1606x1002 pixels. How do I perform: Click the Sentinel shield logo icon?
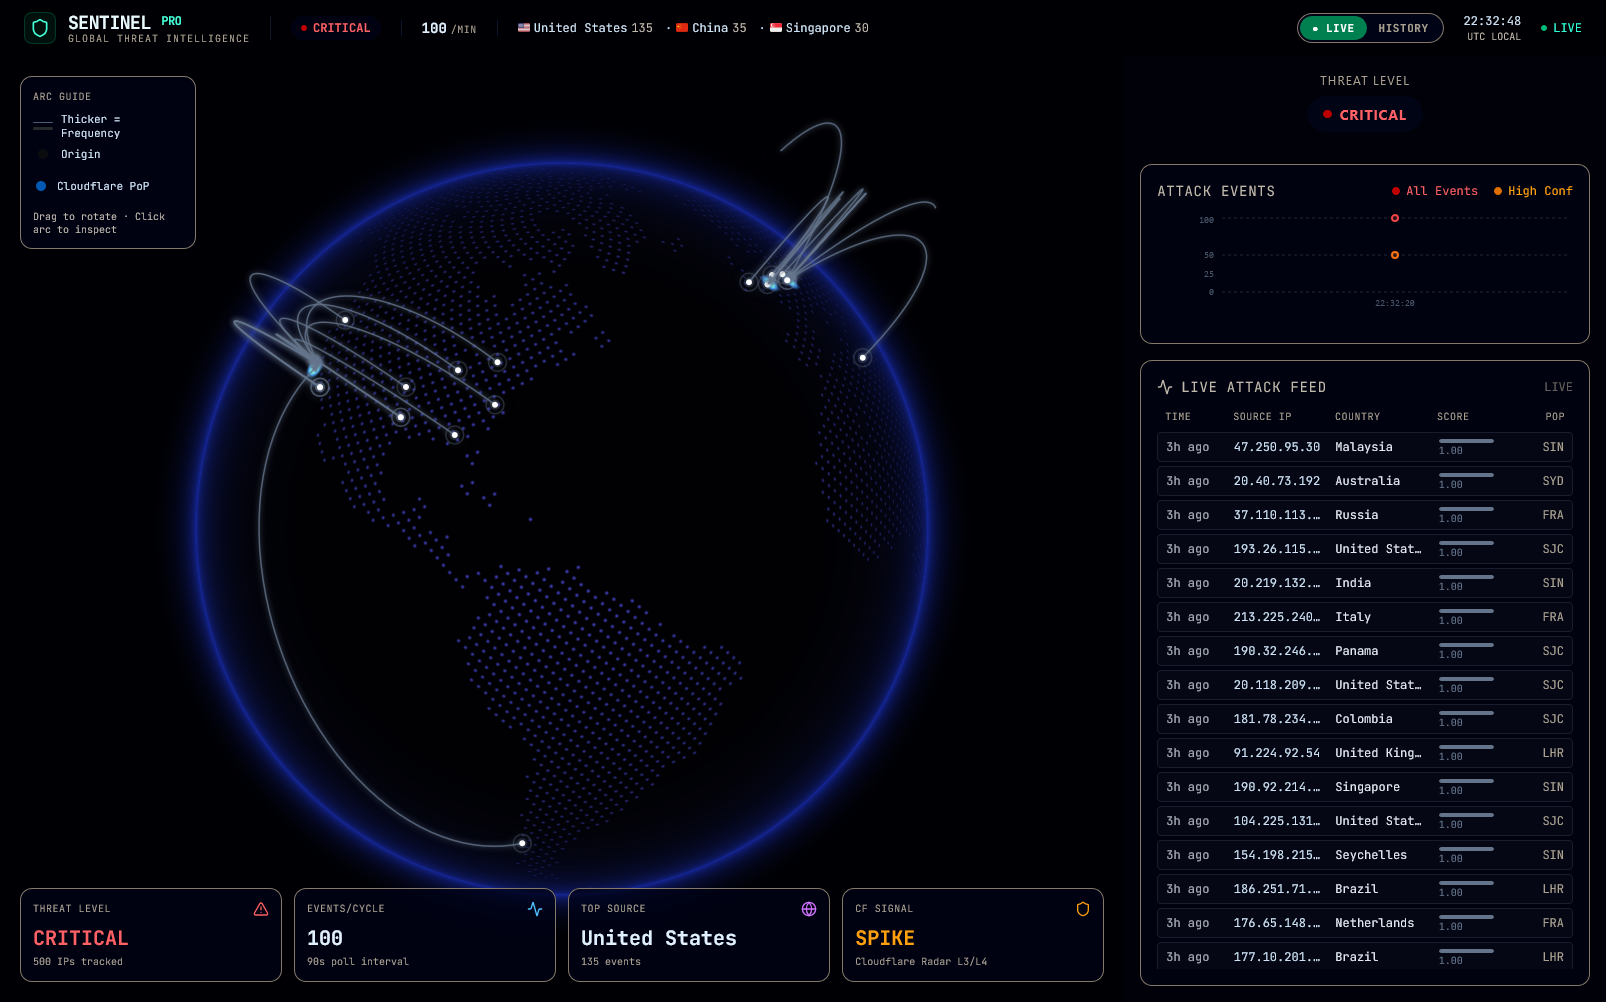coord(40,28)
